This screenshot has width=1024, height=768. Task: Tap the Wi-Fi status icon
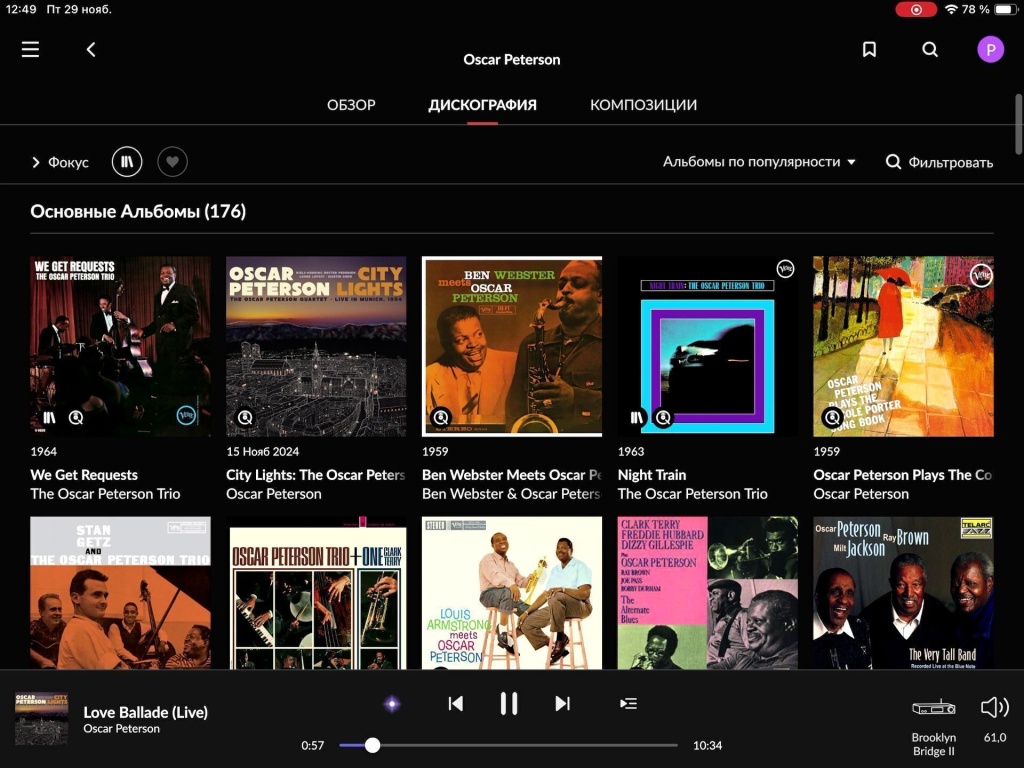(951, 9)
